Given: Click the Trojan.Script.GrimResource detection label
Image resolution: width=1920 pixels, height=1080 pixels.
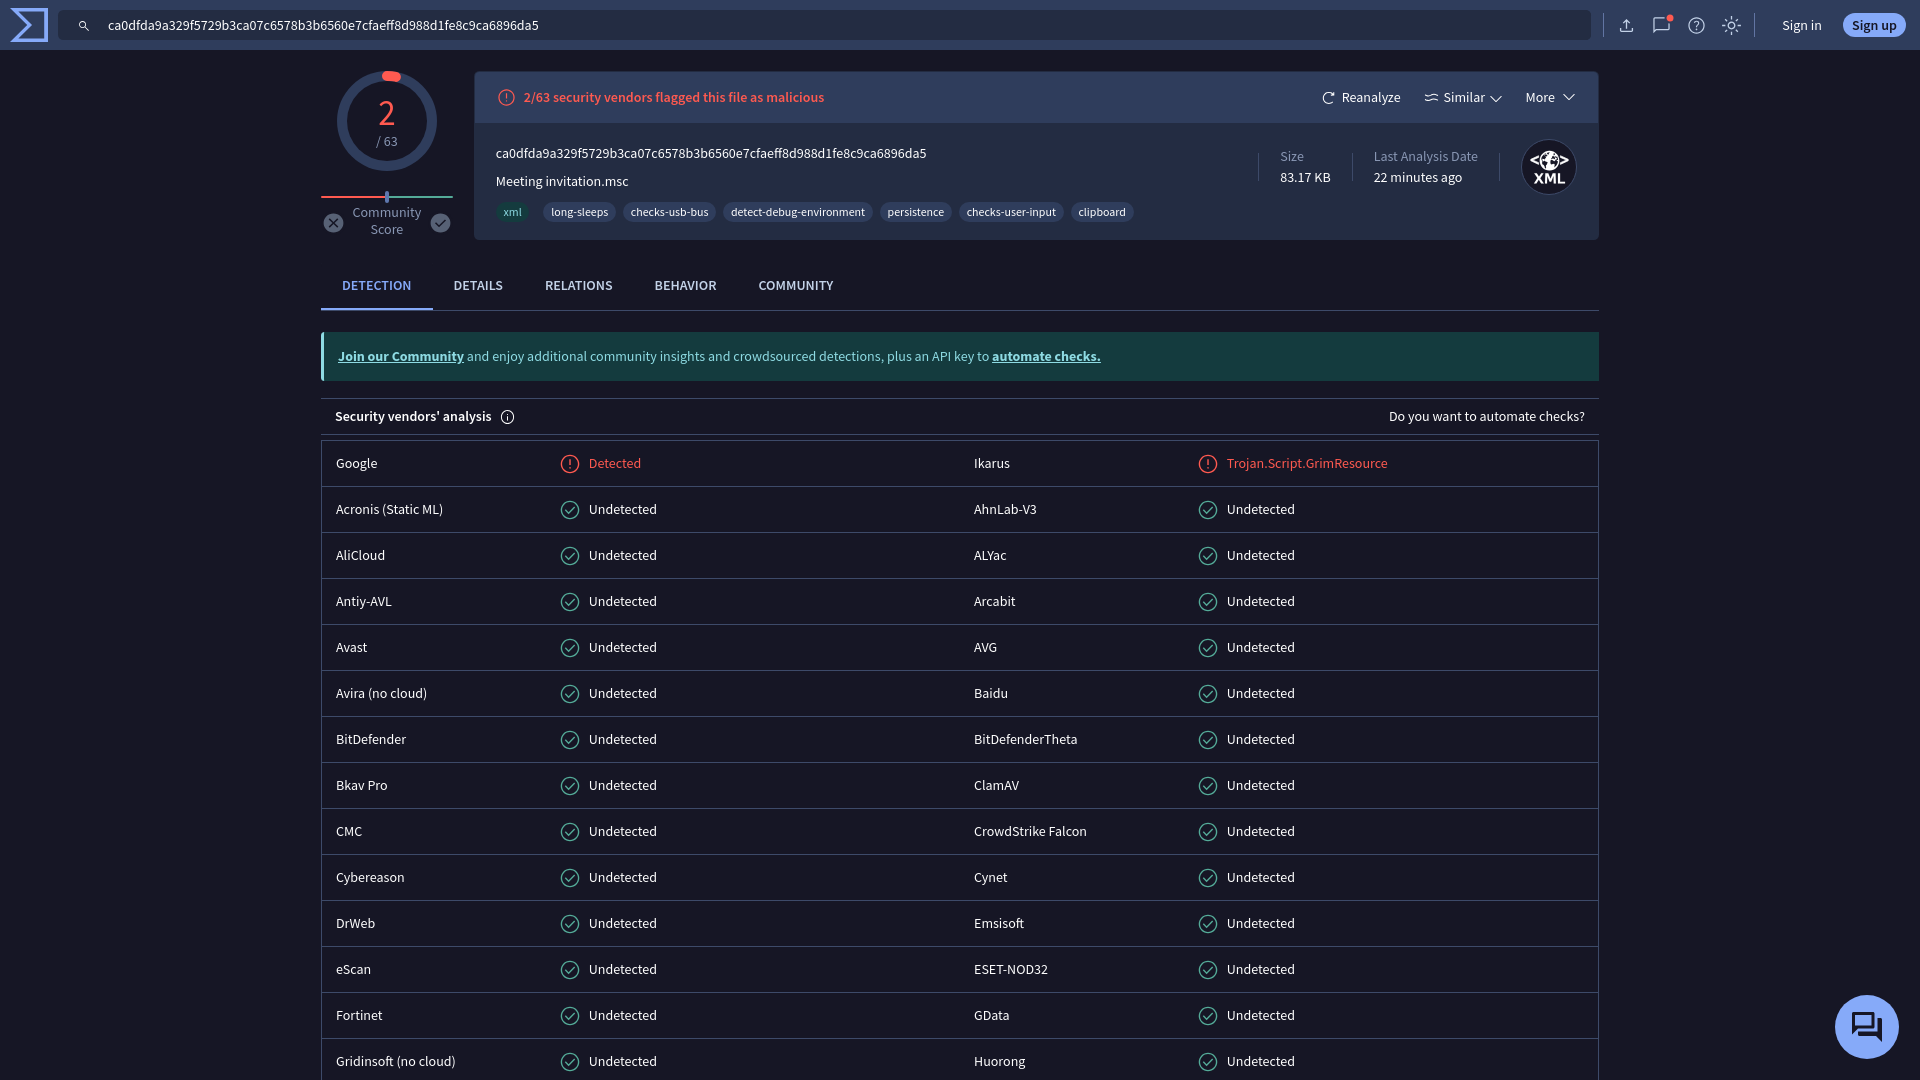Looking at the screenshot, I should pyautogui.click(x=1307, y=464).
